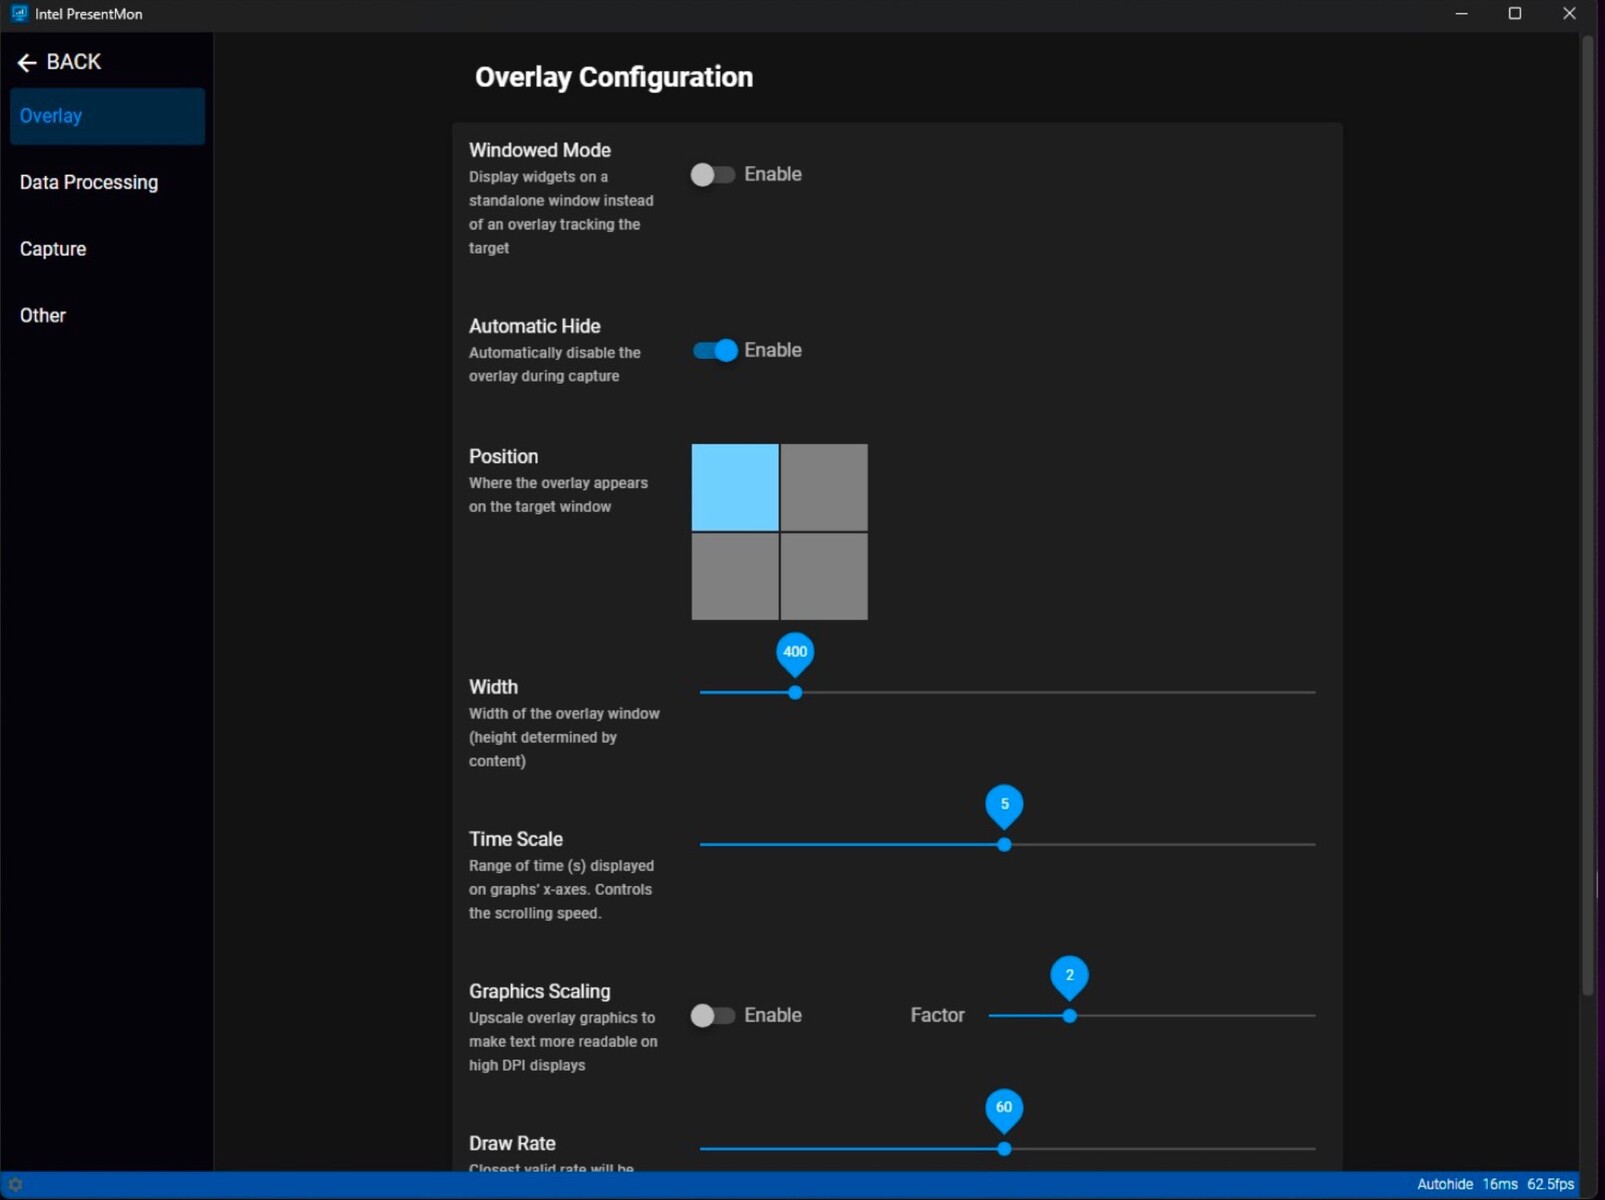Select top-right overlay position

click(824, 488)
